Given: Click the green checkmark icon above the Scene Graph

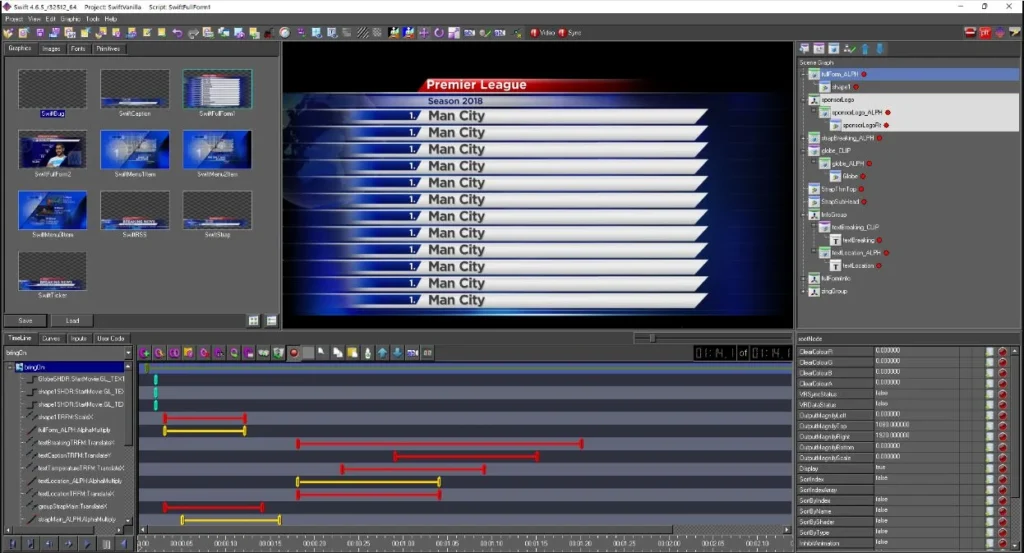Looking at the screenshot, I should coord(849,49).
